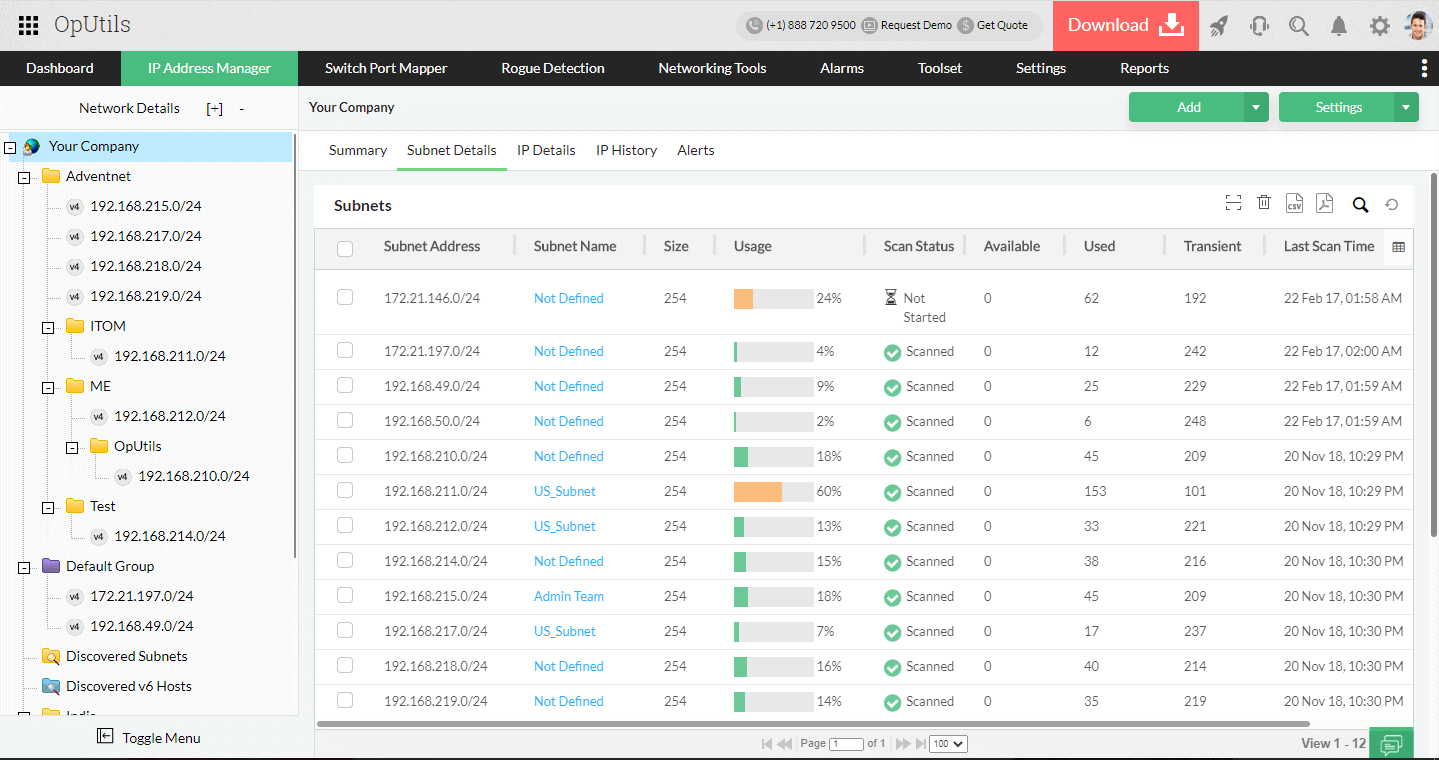Click the green Settings button

[1337, 107]
